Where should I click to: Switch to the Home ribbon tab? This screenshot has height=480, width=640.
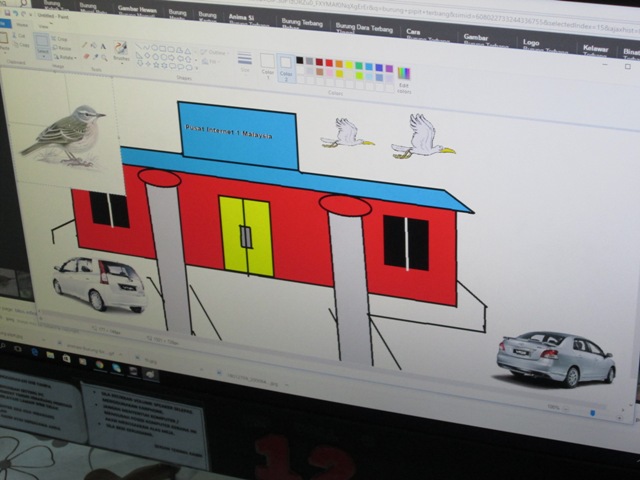(22, 25)
